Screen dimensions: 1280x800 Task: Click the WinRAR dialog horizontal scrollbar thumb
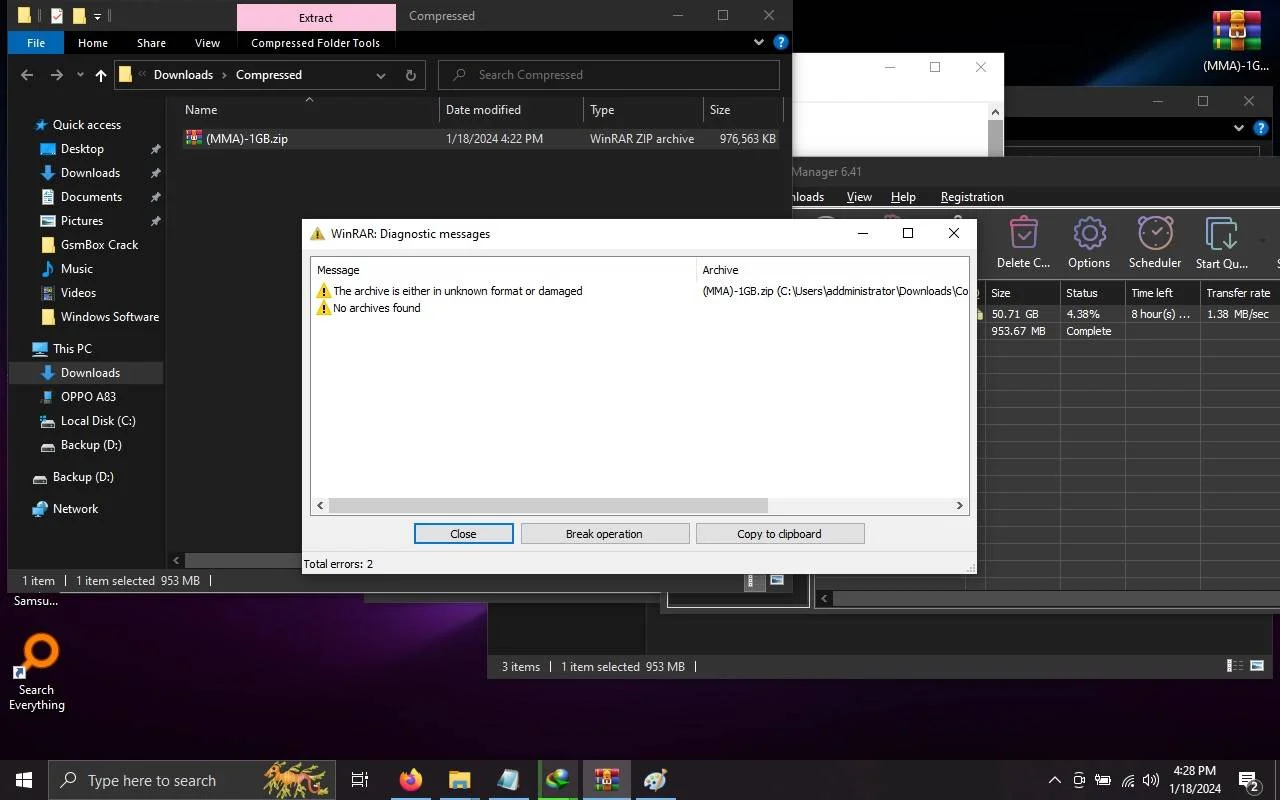(x=548, y=506)
